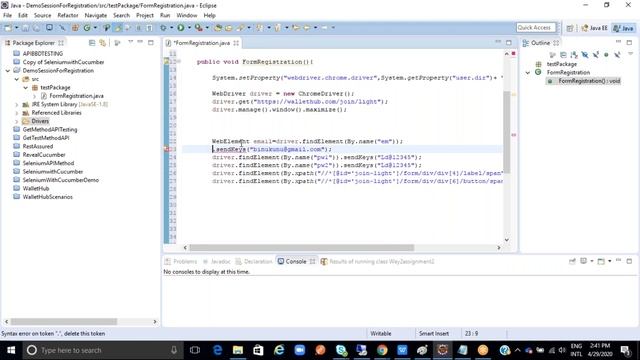Click the green Run button icon

180,28
